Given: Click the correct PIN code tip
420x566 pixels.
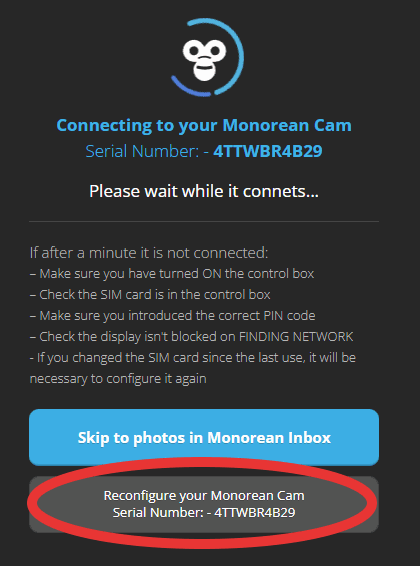Looking at the screenshot, I should tap(172, 315).
